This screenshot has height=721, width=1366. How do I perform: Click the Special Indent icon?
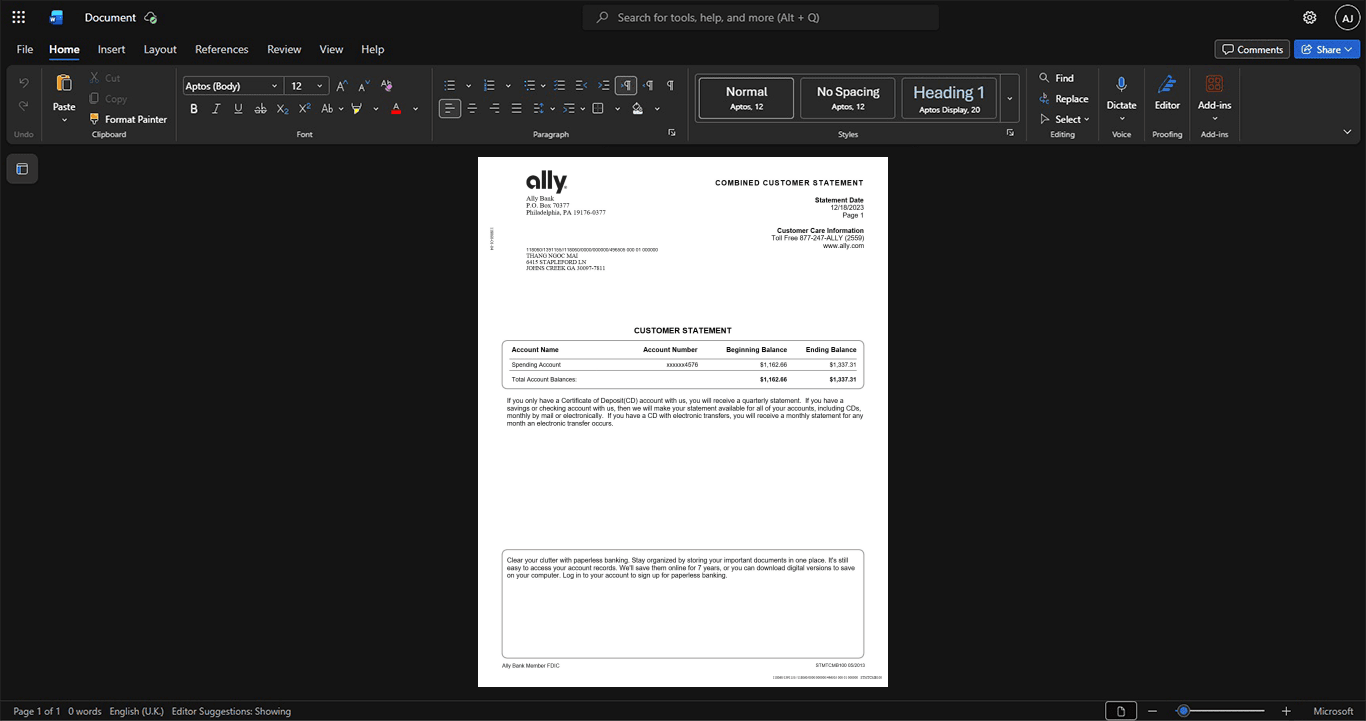(569, 108)
